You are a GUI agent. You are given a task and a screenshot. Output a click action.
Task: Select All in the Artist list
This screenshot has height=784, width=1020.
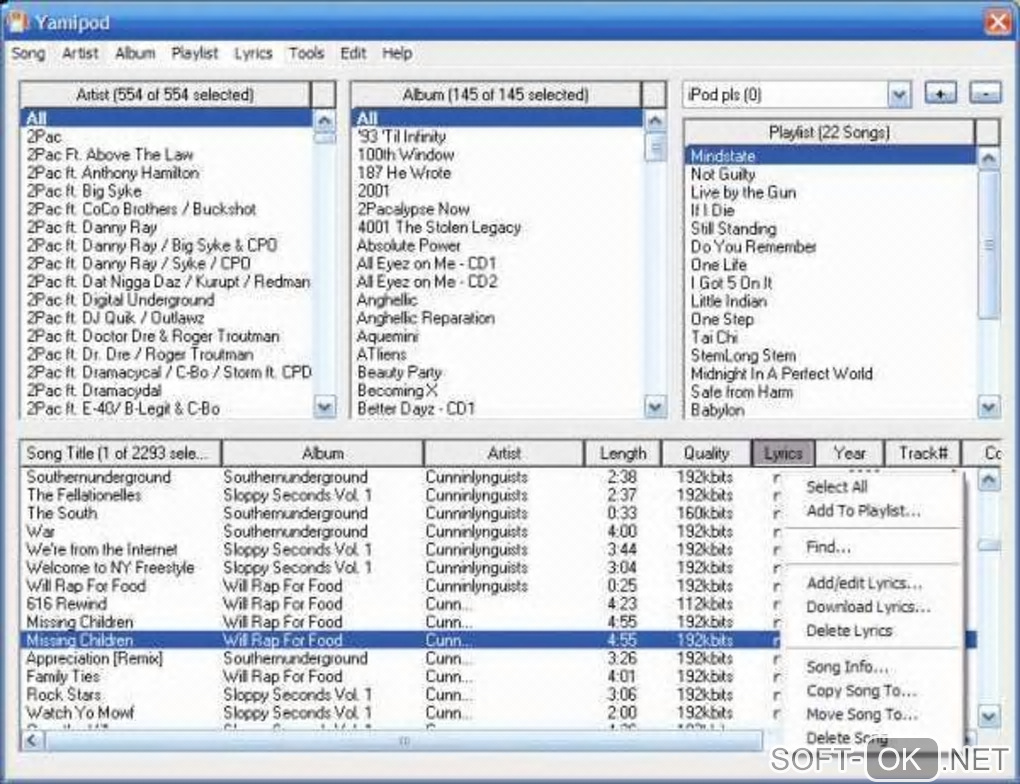point(167,118)
